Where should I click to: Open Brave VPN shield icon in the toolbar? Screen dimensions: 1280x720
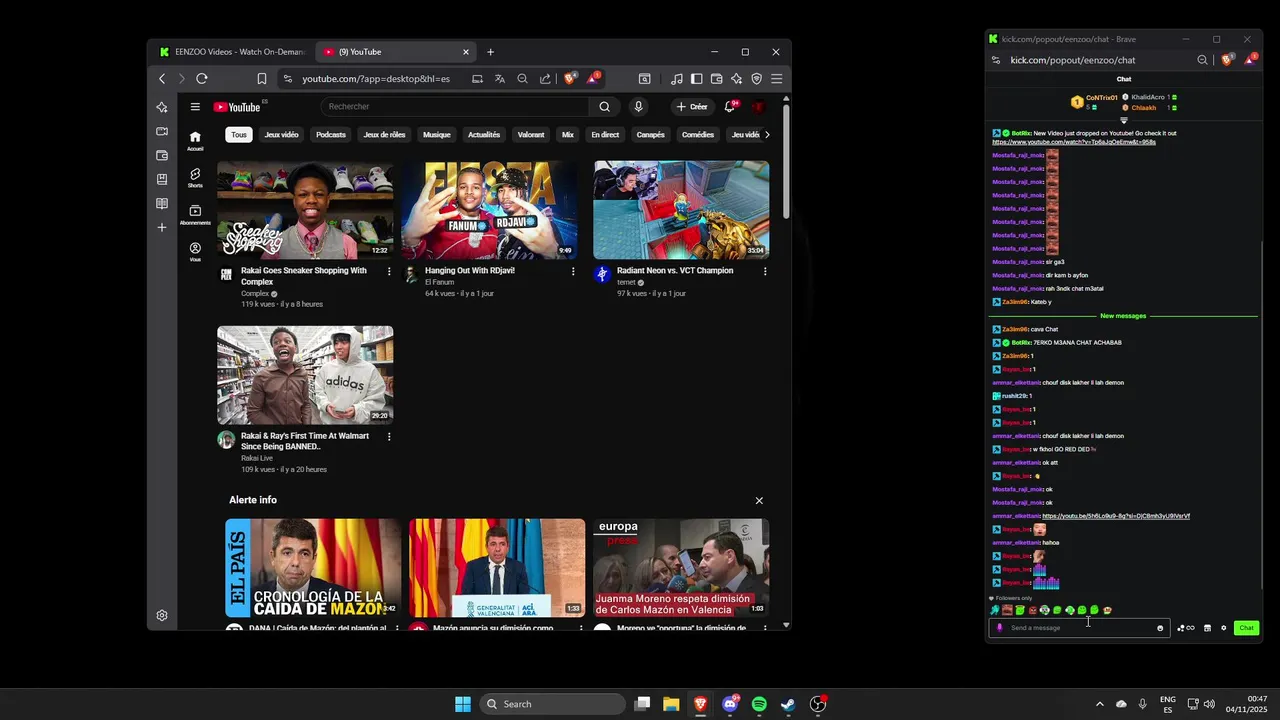tap(757, 79)
